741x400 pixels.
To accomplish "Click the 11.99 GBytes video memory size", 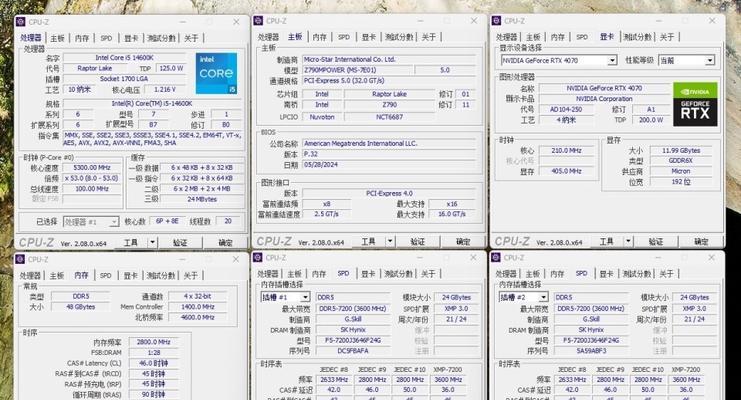I will (681, 150).
